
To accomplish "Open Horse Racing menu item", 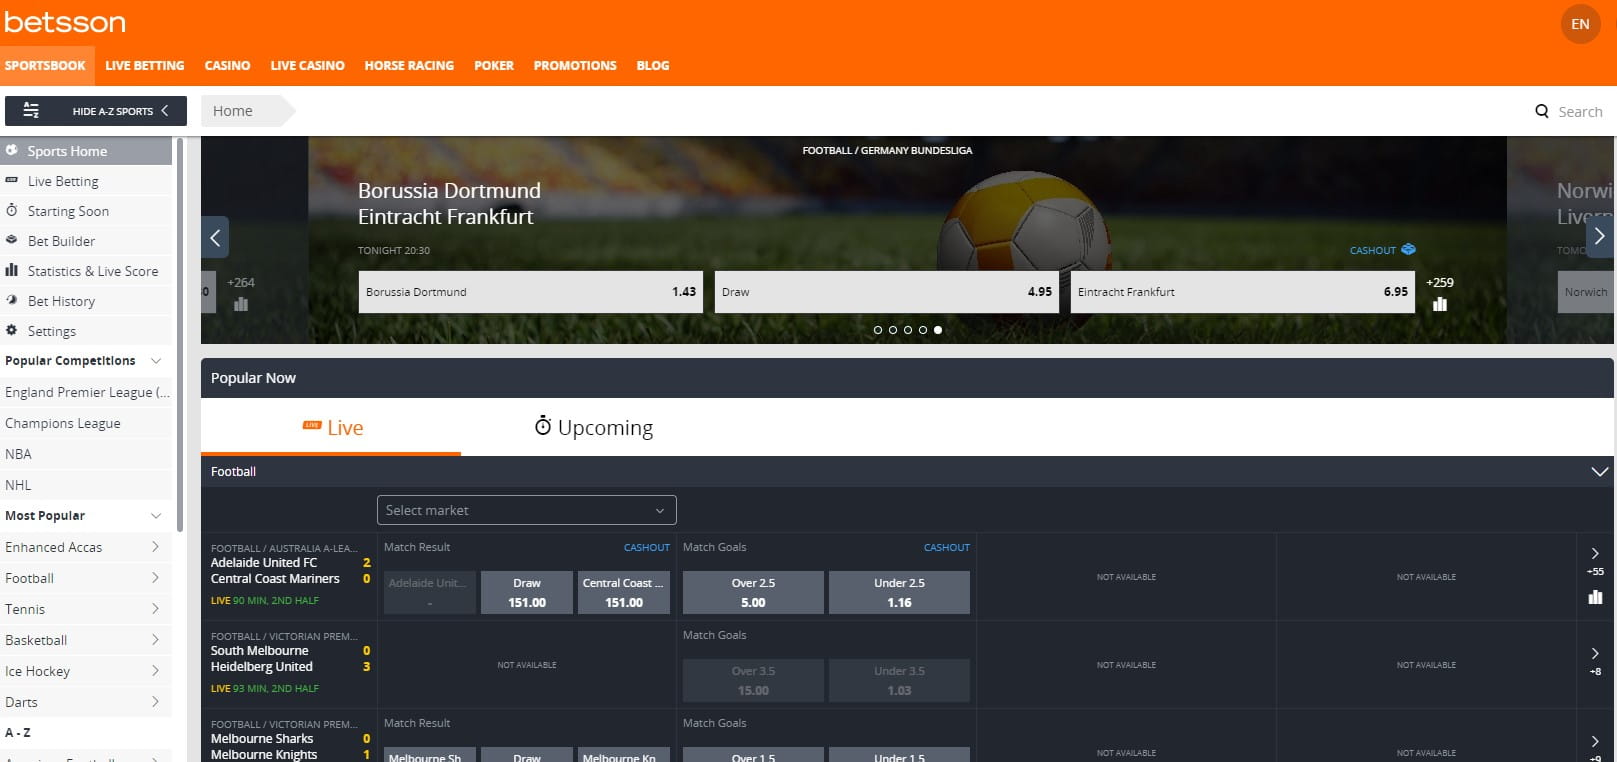I will [409, 66].
